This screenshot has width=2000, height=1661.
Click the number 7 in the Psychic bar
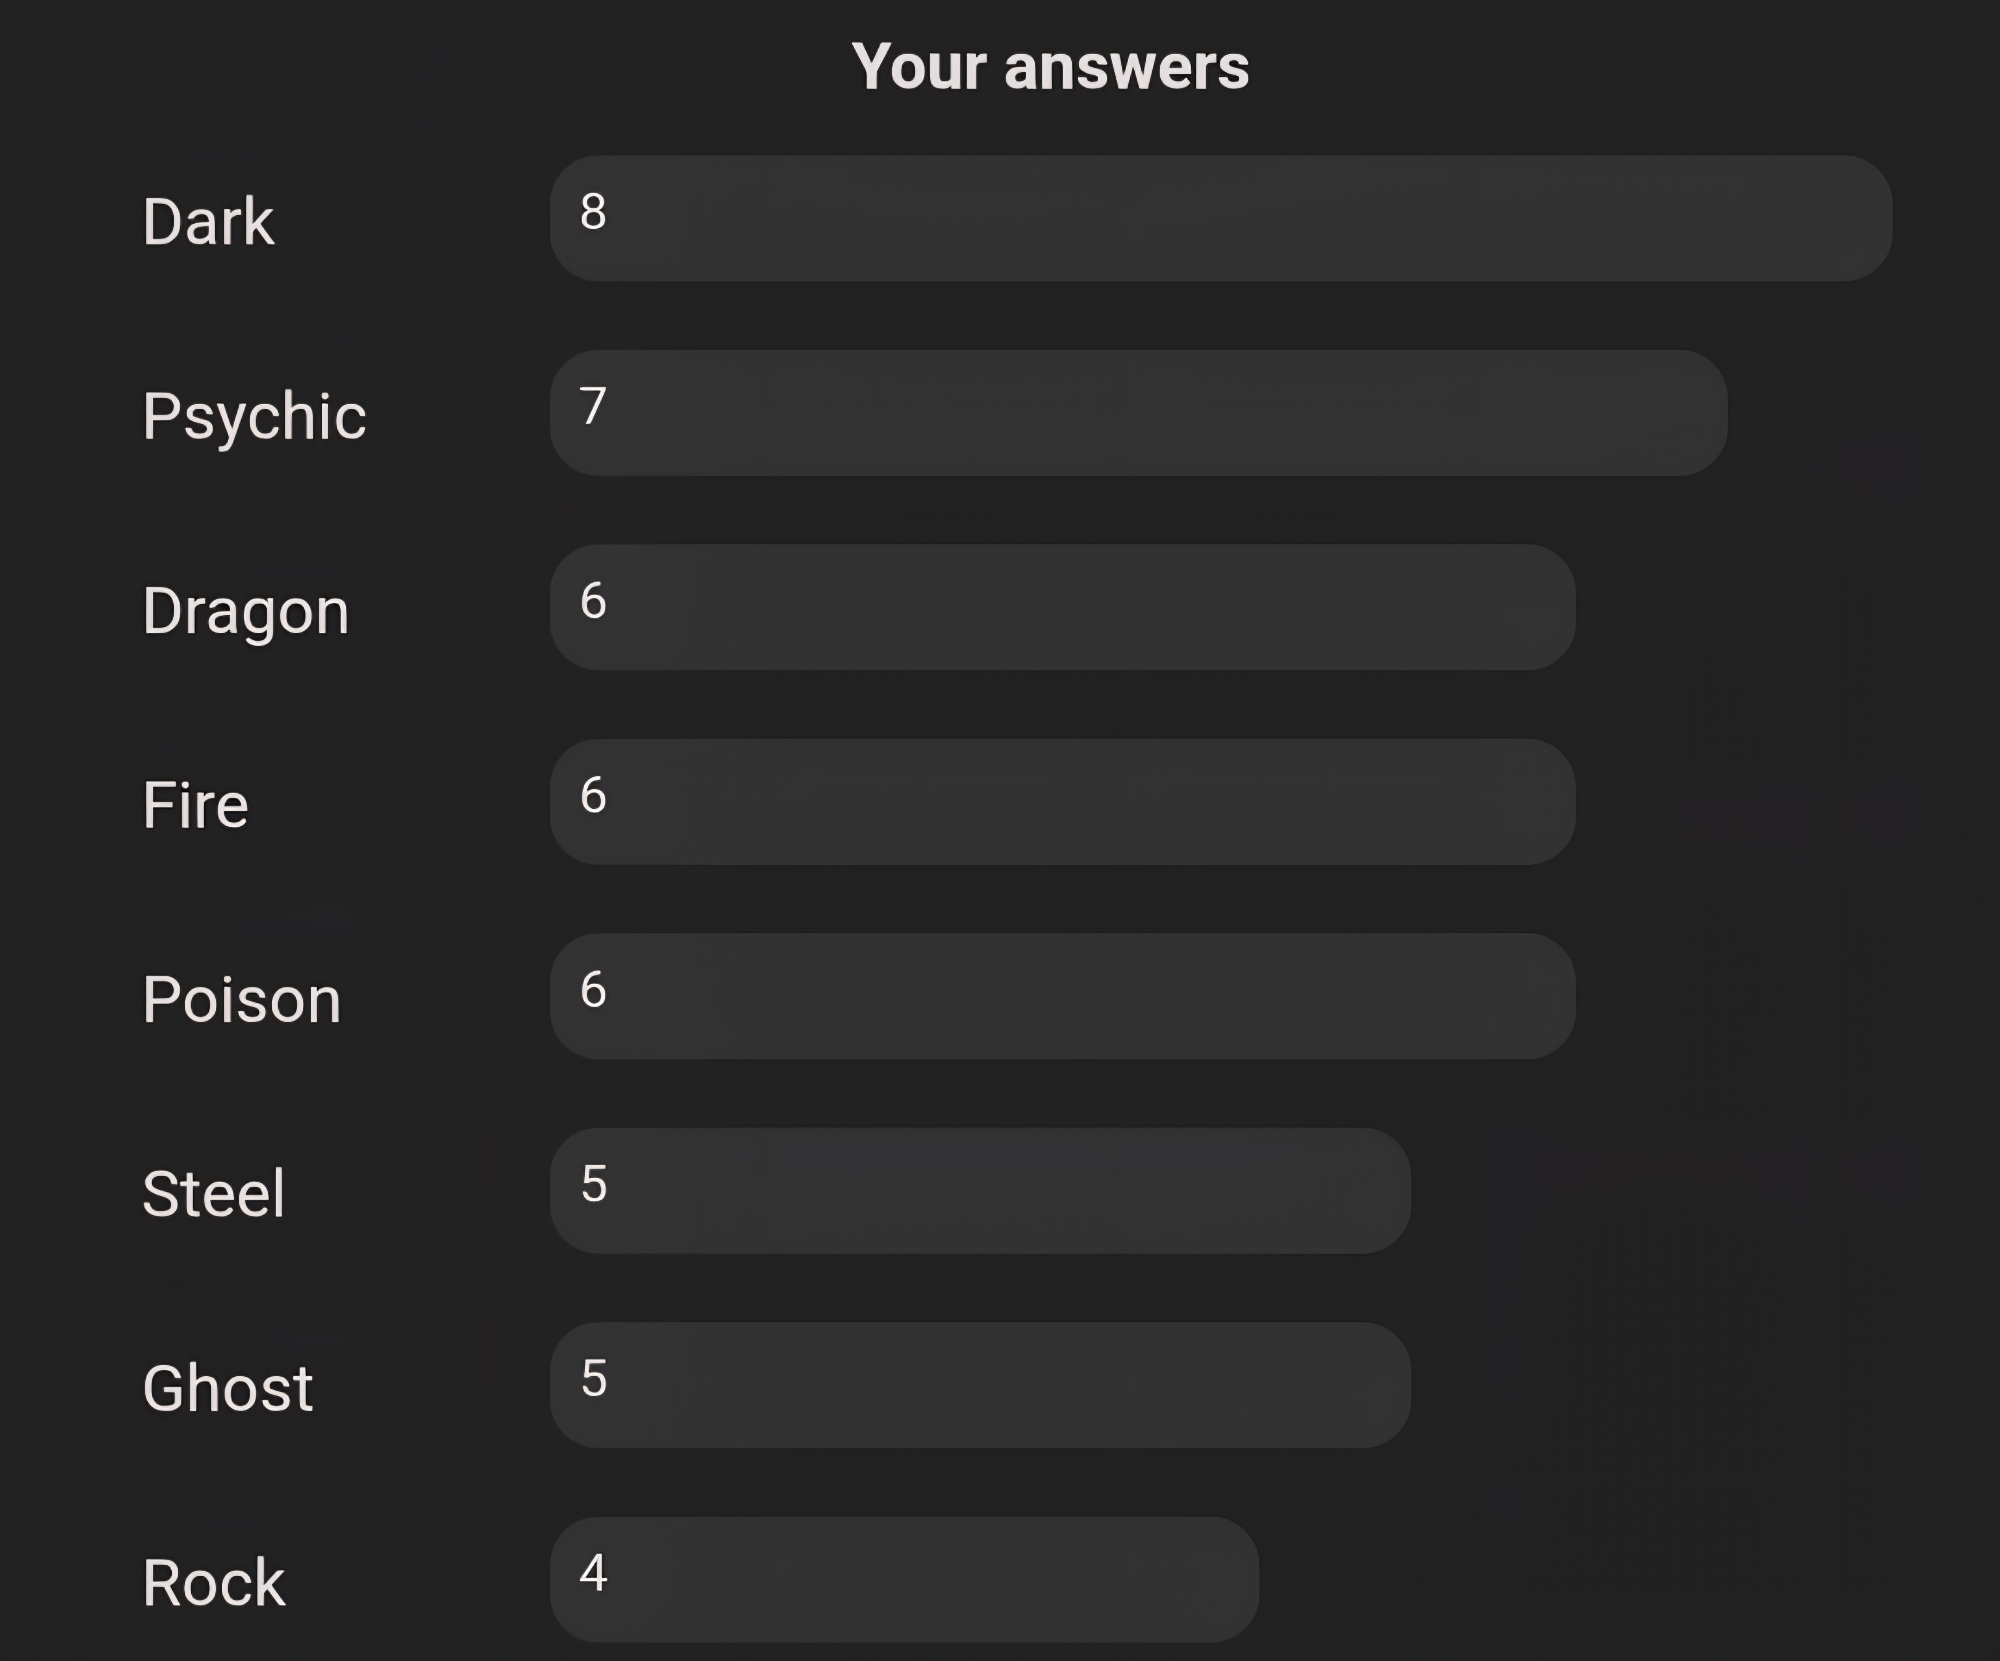point(593,406)
